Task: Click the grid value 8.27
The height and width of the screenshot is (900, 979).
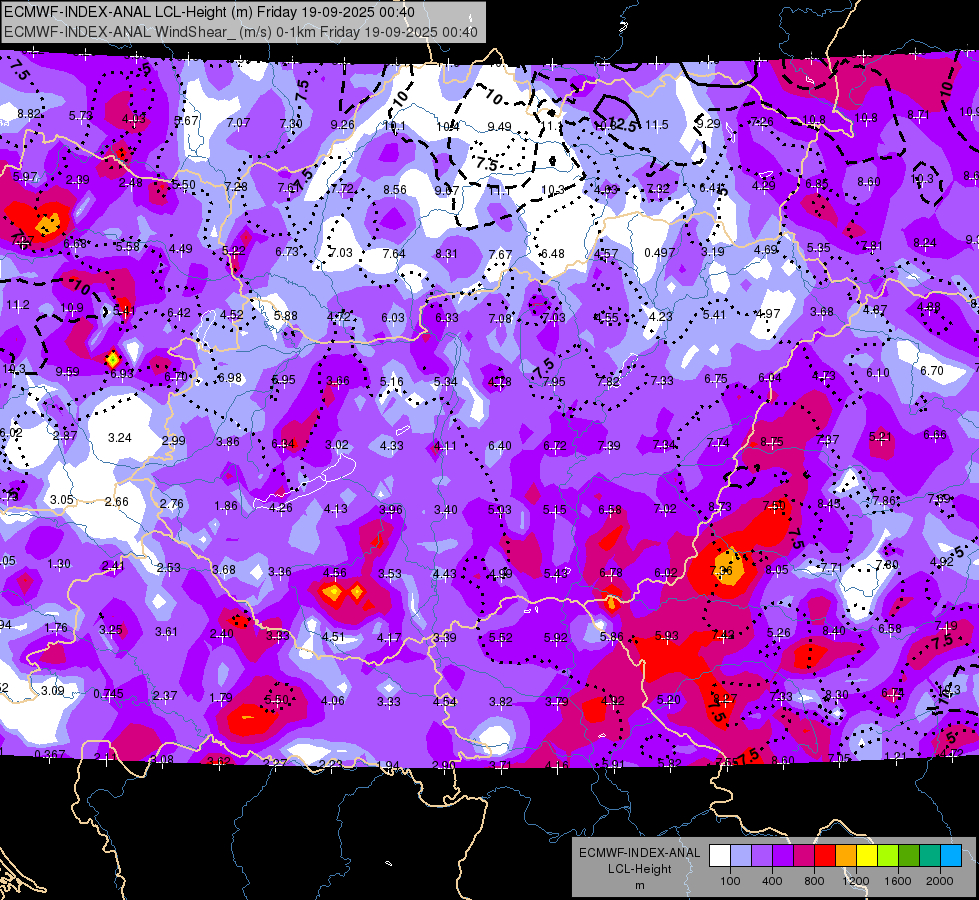Action: click(725, 698)
